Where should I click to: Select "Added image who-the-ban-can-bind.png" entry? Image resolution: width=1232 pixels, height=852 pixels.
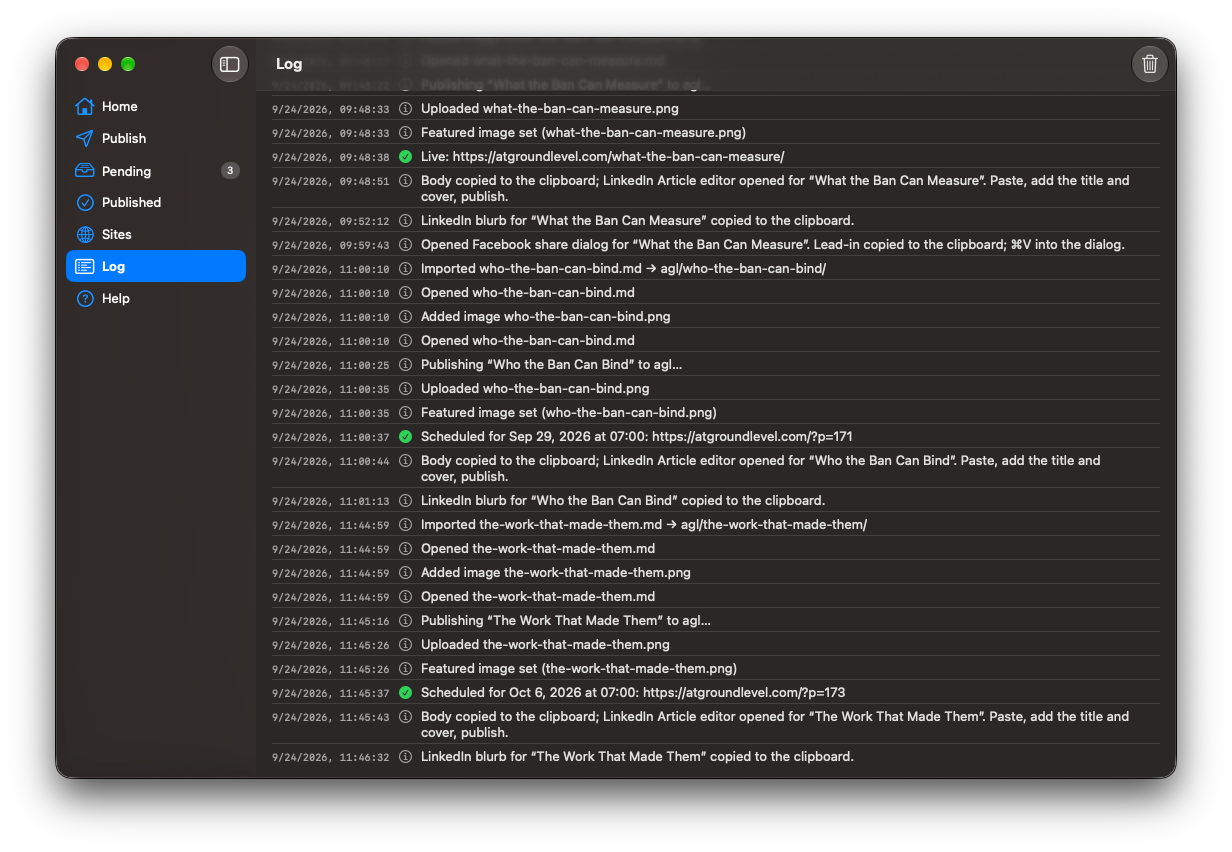click(x=716, y=316)
